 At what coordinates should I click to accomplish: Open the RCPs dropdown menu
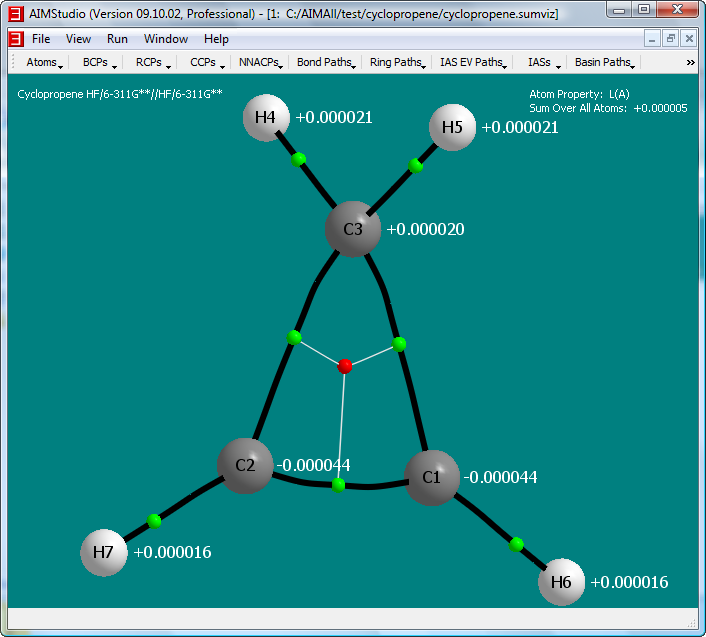tap(153, 62)
